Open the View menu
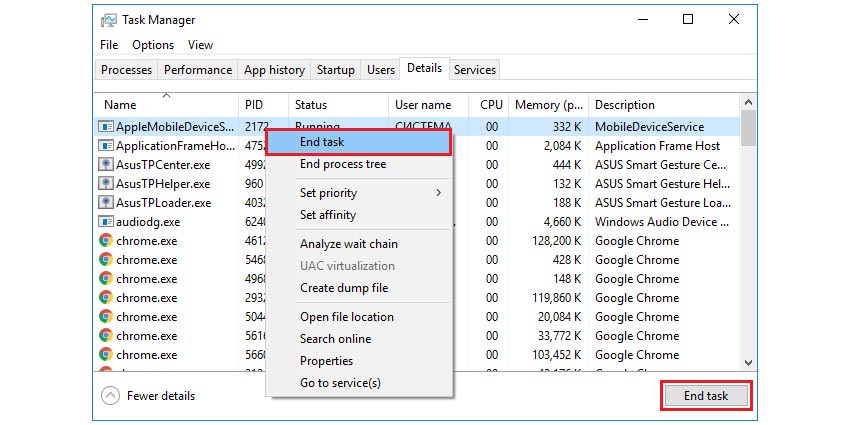This screenshot has width=850, height=425. 200,45
